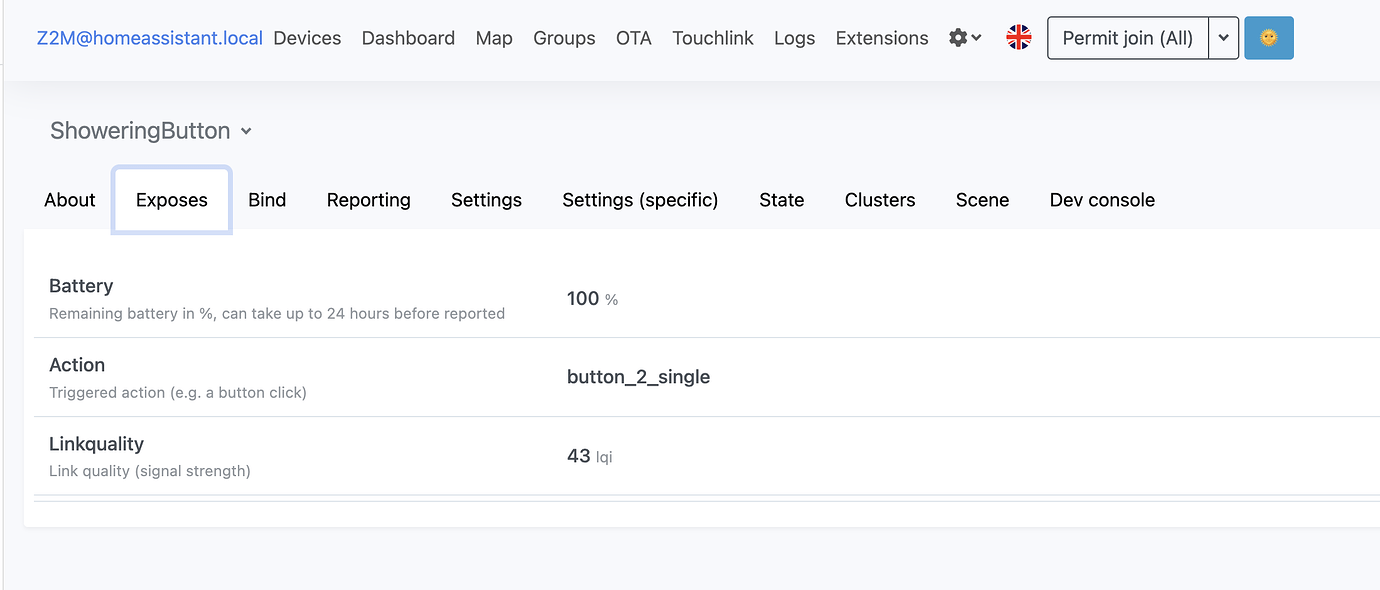Switch to the About tab
Image resolution: width=1380 pixels, height=590 pixels.
click(x=68, y=199)
